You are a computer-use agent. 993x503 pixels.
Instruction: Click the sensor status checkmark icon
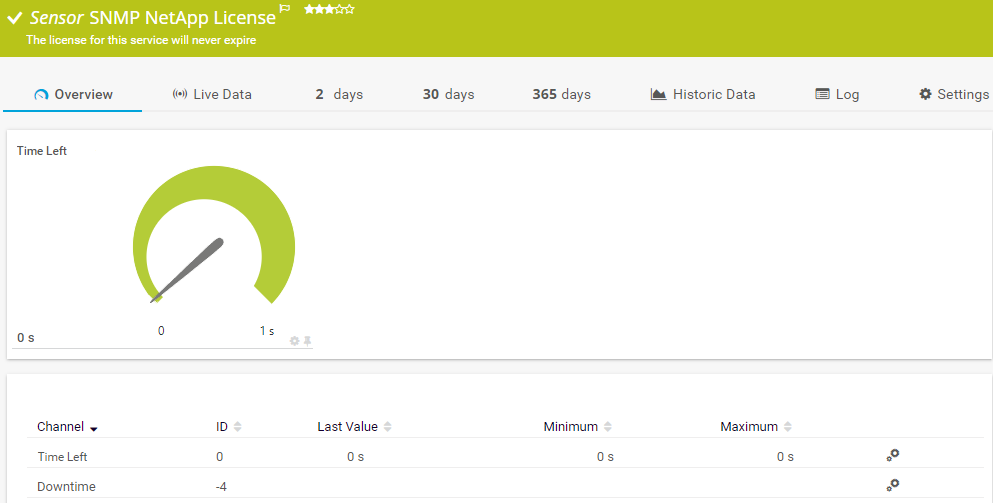pyautogui.click(x=15, y=18)
